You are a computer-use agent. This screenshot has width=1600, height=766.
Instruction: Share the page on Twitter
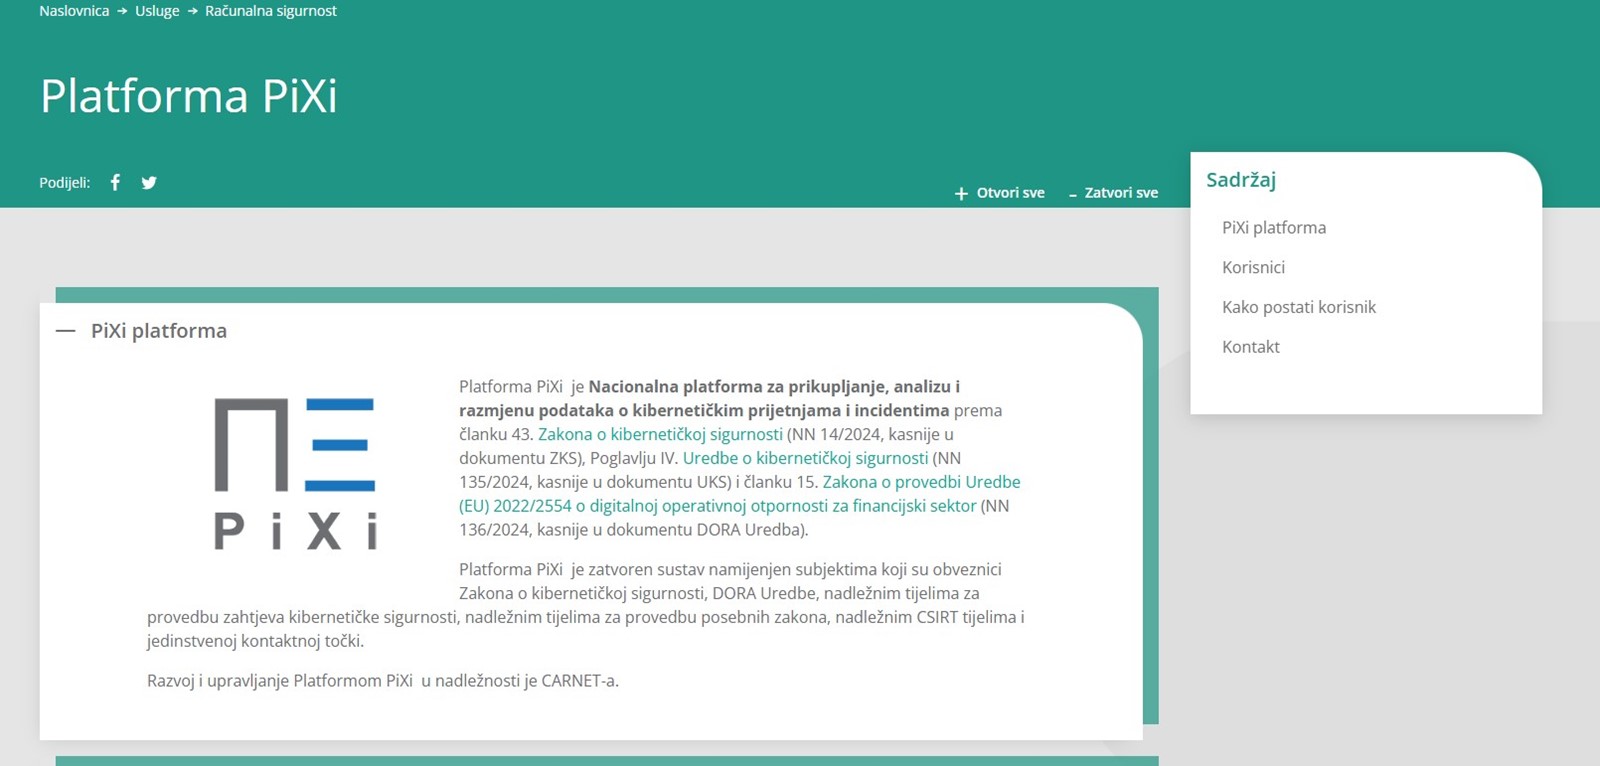tap(149, 182)
